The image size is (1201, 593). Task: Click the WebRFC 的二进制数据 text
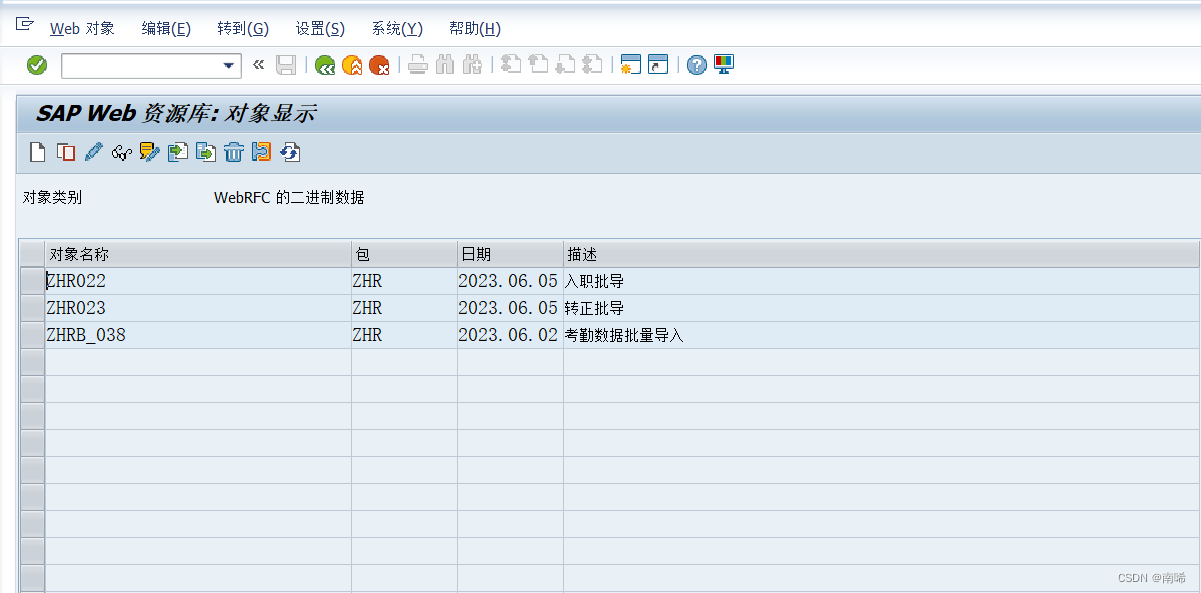289,198
